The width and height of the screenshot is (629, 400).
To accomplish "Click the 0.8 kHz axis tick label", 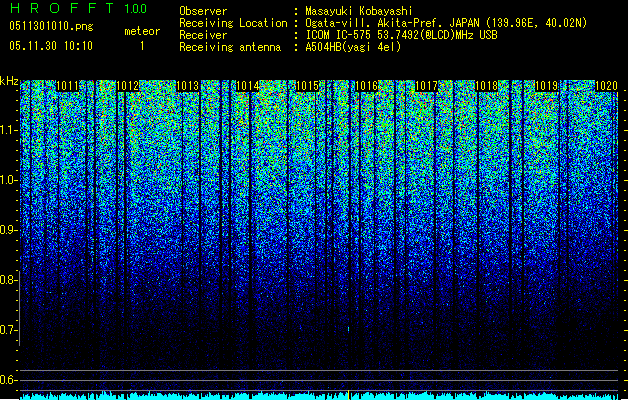I will pyautogui.click(x=9, y=280).
